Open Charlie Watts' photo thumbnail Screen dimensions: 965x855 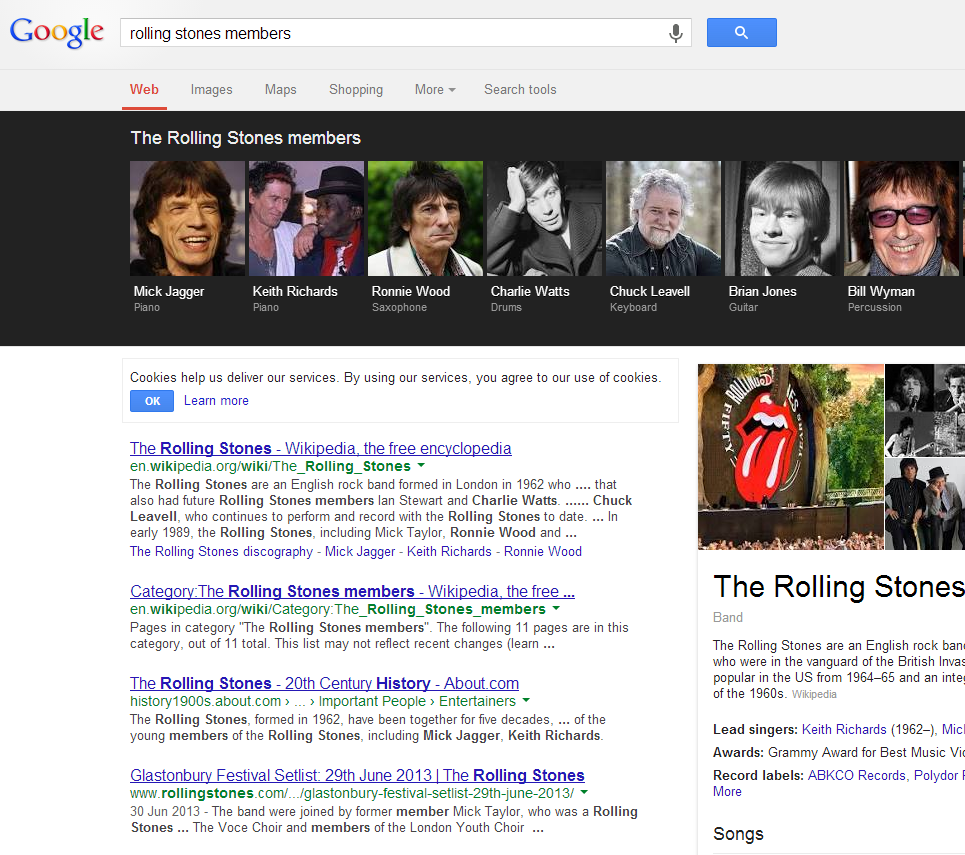pyautogui.click(x=545, y=219)
